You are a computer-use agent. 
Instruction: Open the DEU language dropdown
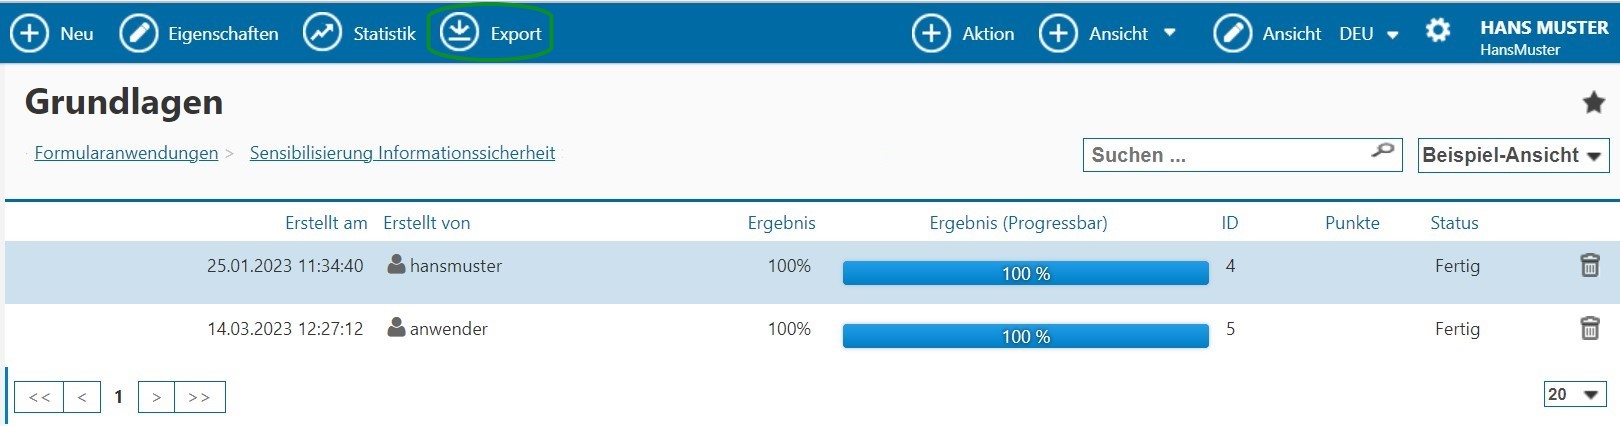click(1369, 34)
